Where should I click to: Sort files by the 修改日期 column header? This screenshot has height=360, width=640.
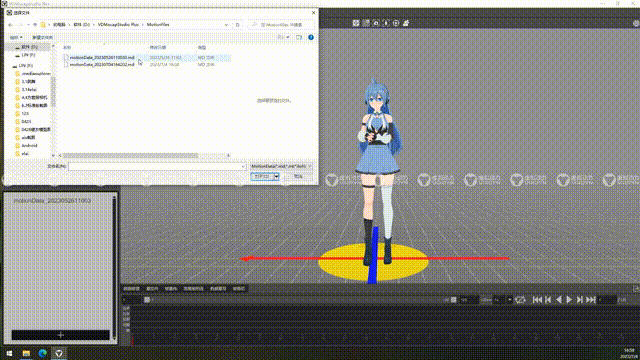(x=158, y=48)
